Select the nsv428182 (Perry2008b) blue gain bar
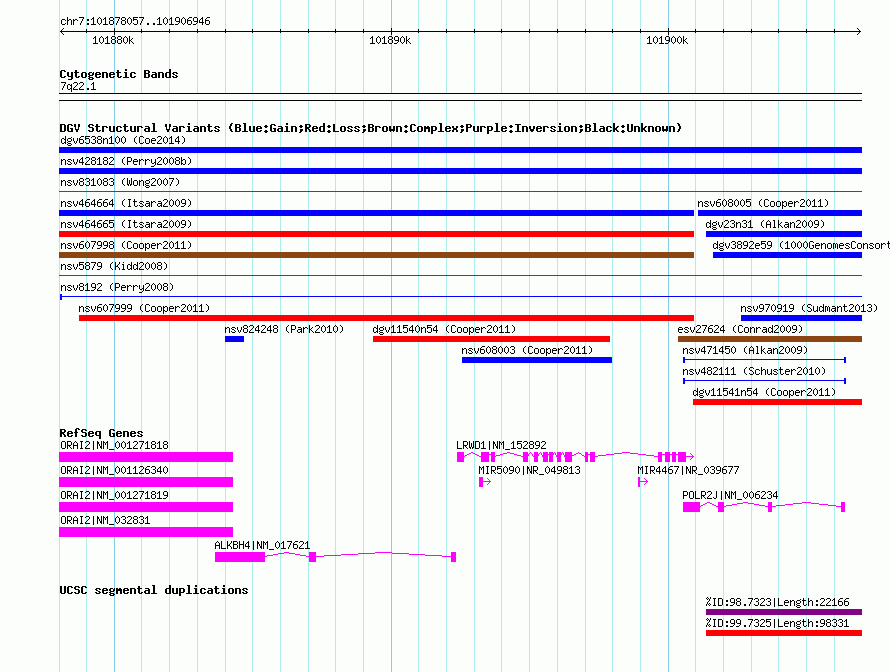Image resolution: width=890 pixels, height=672 pixels. tap(460, 171)
